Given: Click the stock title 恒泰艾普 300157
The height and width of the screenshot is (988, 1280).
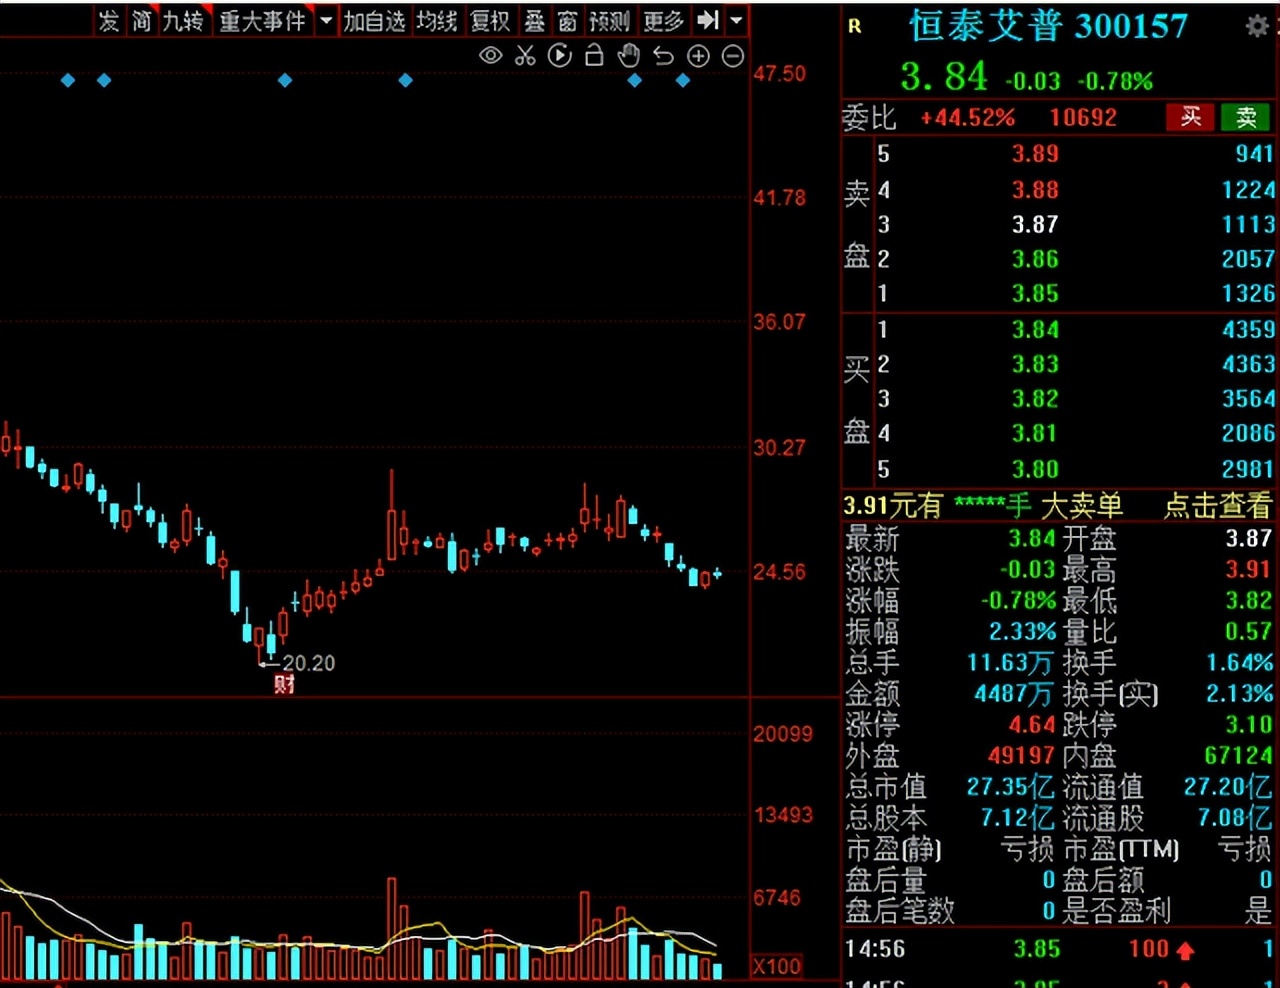Looking at the screenshot, I should coord(1048,26).
